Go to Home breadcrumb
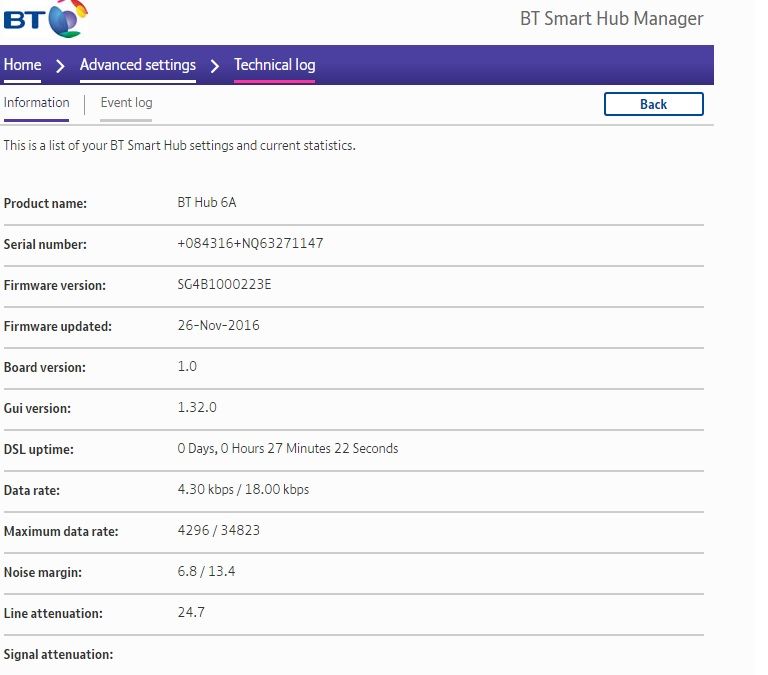This screenshot has height=675, width=768. 23,65
